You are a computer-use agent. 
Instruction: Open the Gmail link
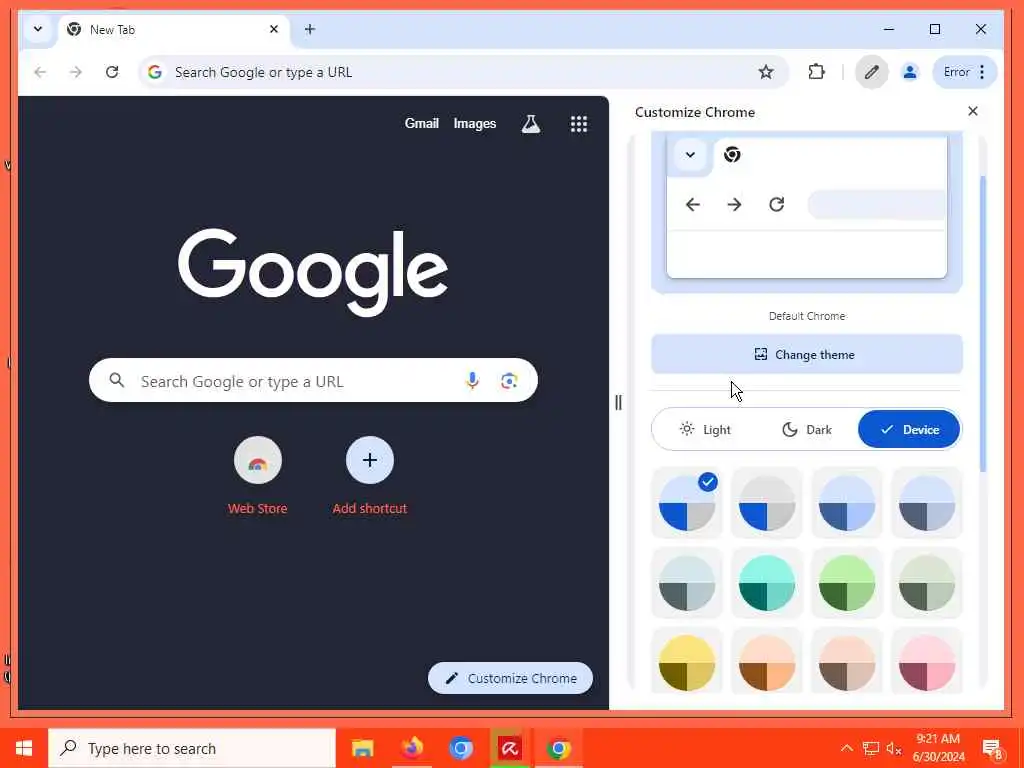tap(421, 123)
